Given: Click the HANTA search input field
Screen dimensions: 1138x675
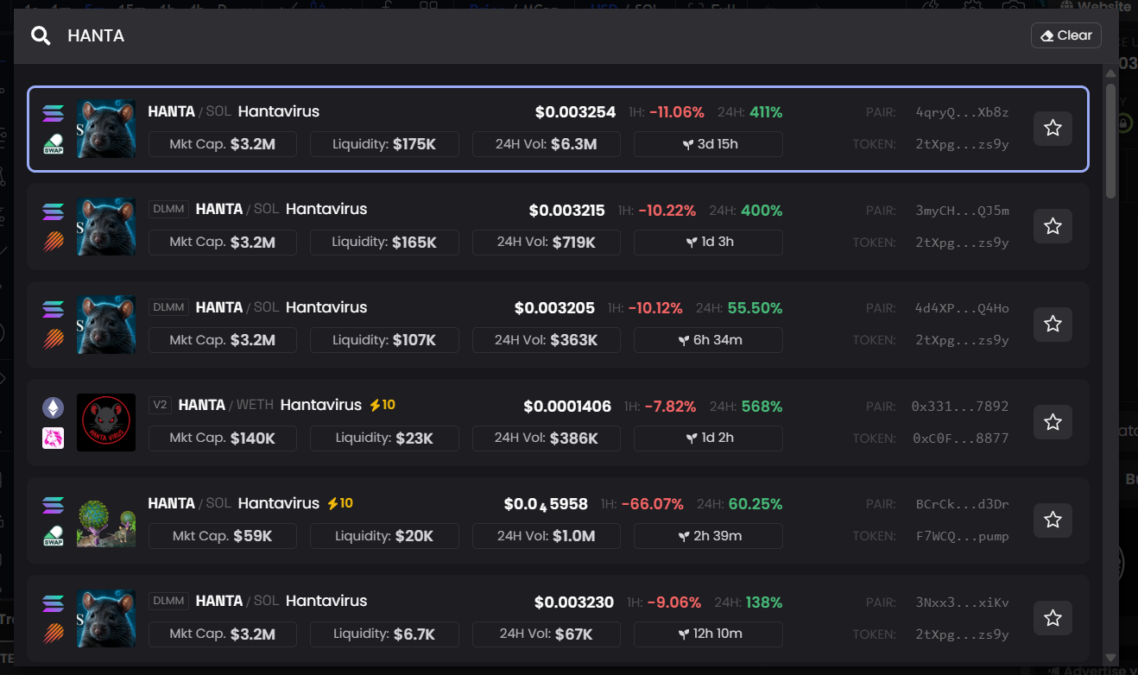Looking at the screenshot, I should coord(537,36).
